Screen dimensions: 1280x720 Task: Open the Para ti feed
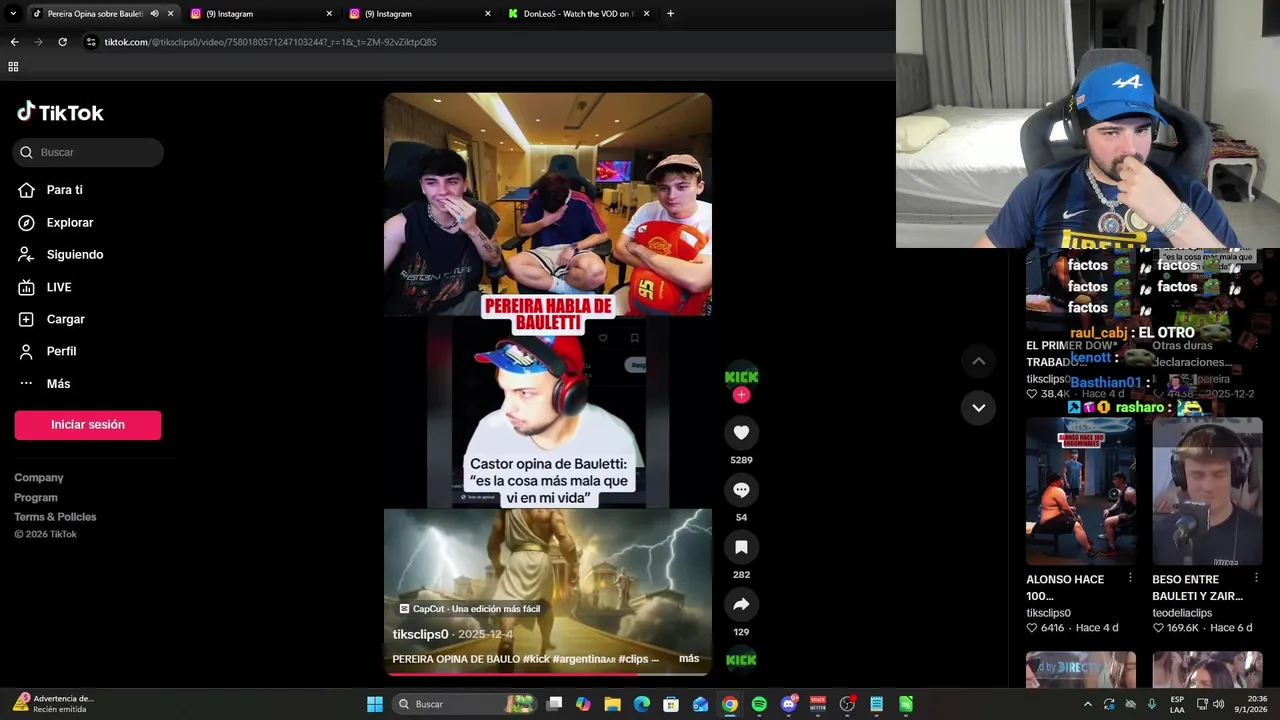click(64, 190)
